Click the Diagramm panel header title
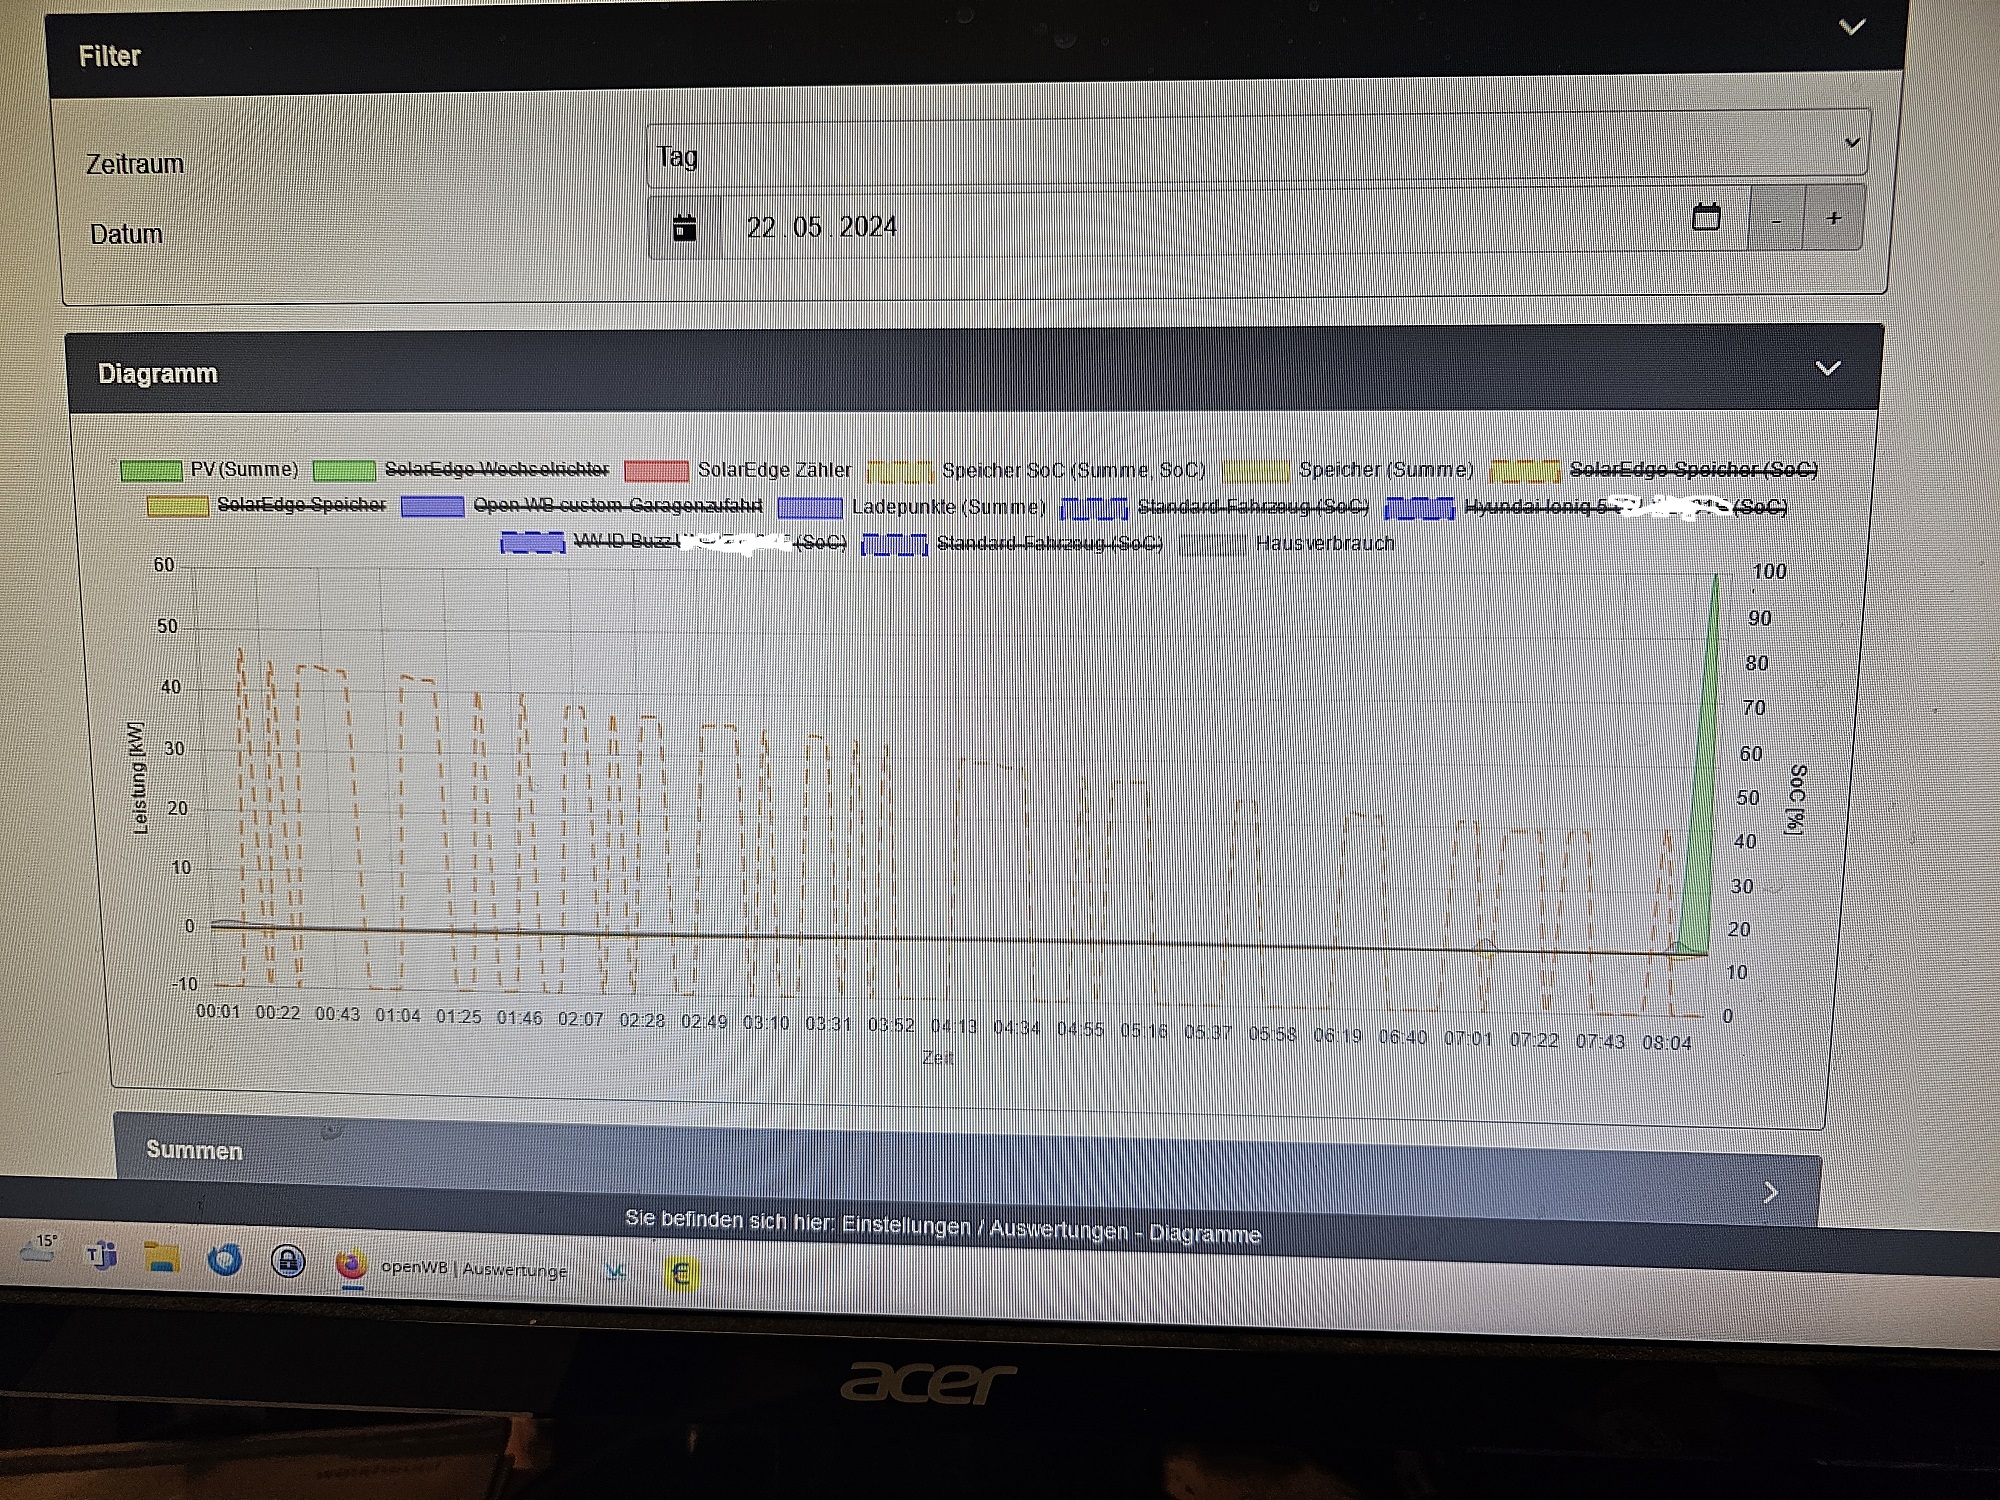The image size is (2000, 1500). 158,373
